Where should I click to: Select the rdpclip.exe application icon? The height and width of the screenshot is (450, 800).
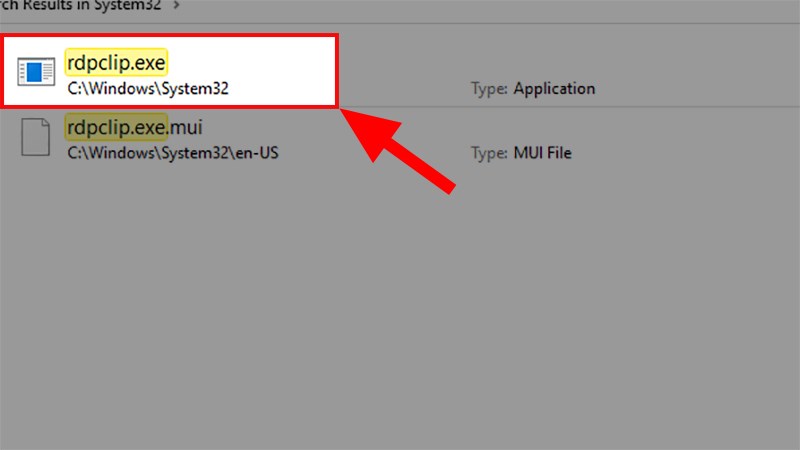pyautogui.click(x=36, y=71)
